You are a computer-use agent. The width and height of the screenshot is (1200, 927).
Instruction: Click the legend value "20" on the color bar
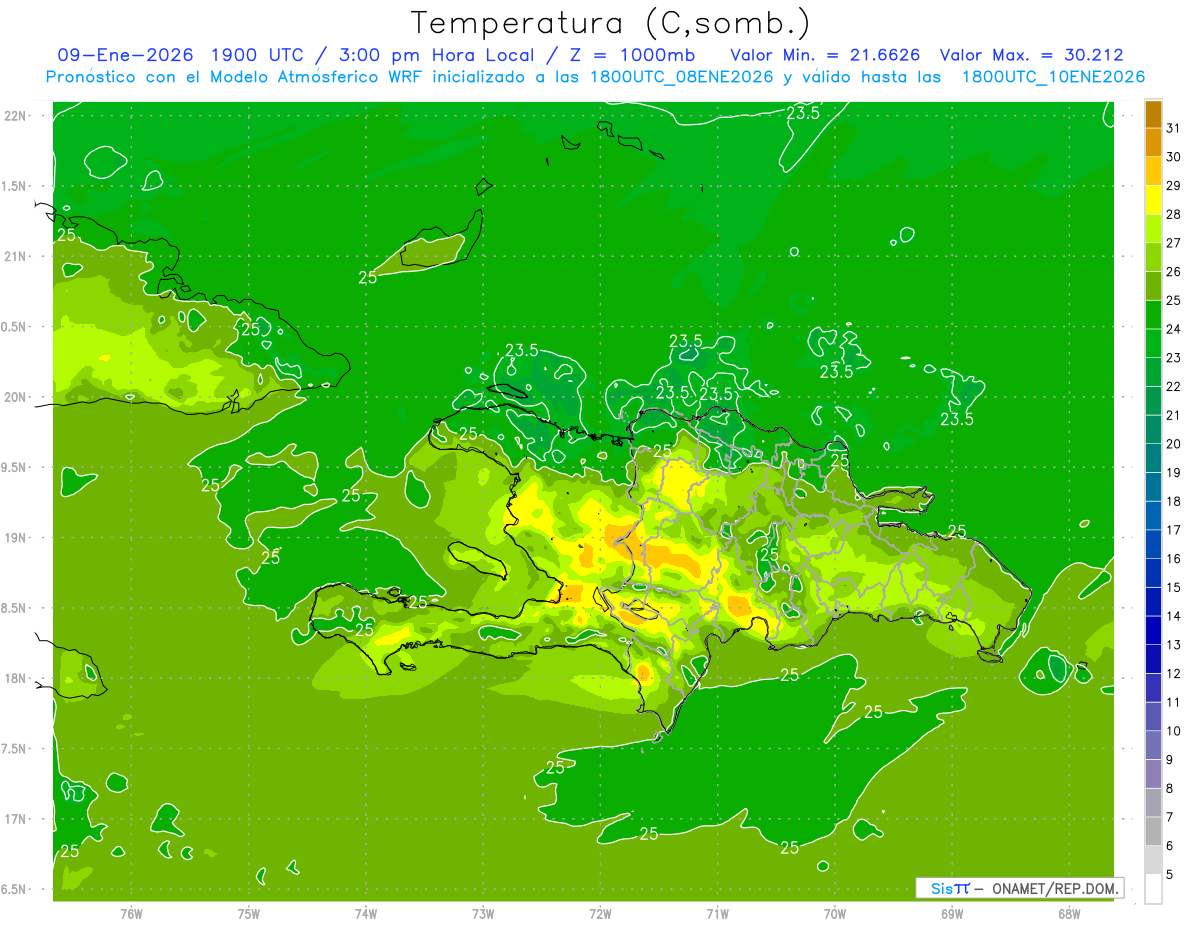pos(1174,444)
